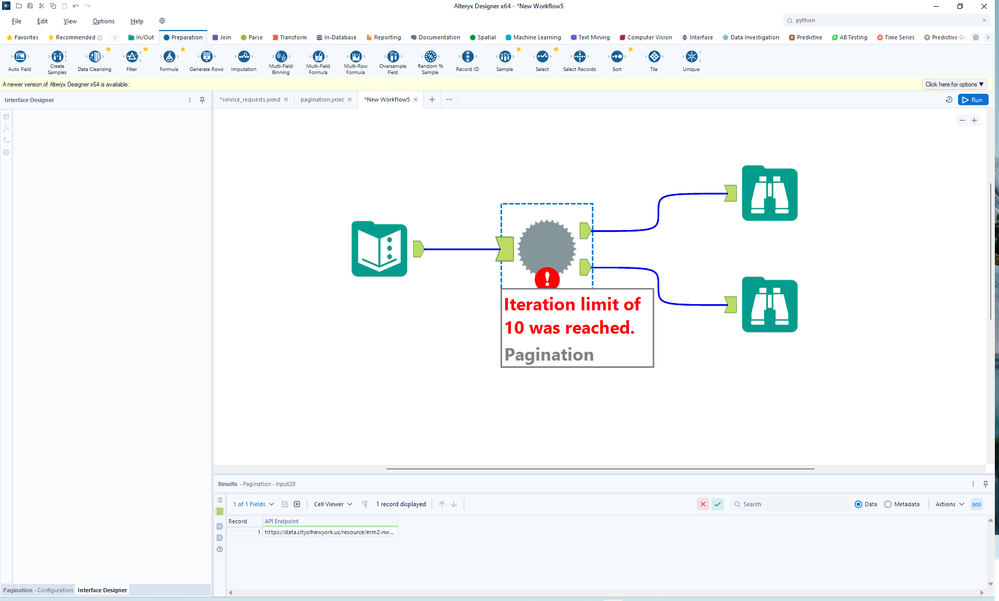Screen dimensions: 999x601
Task: Expand the '1 of 1 Fields' dropdown
Action: [x=254, y=504]
